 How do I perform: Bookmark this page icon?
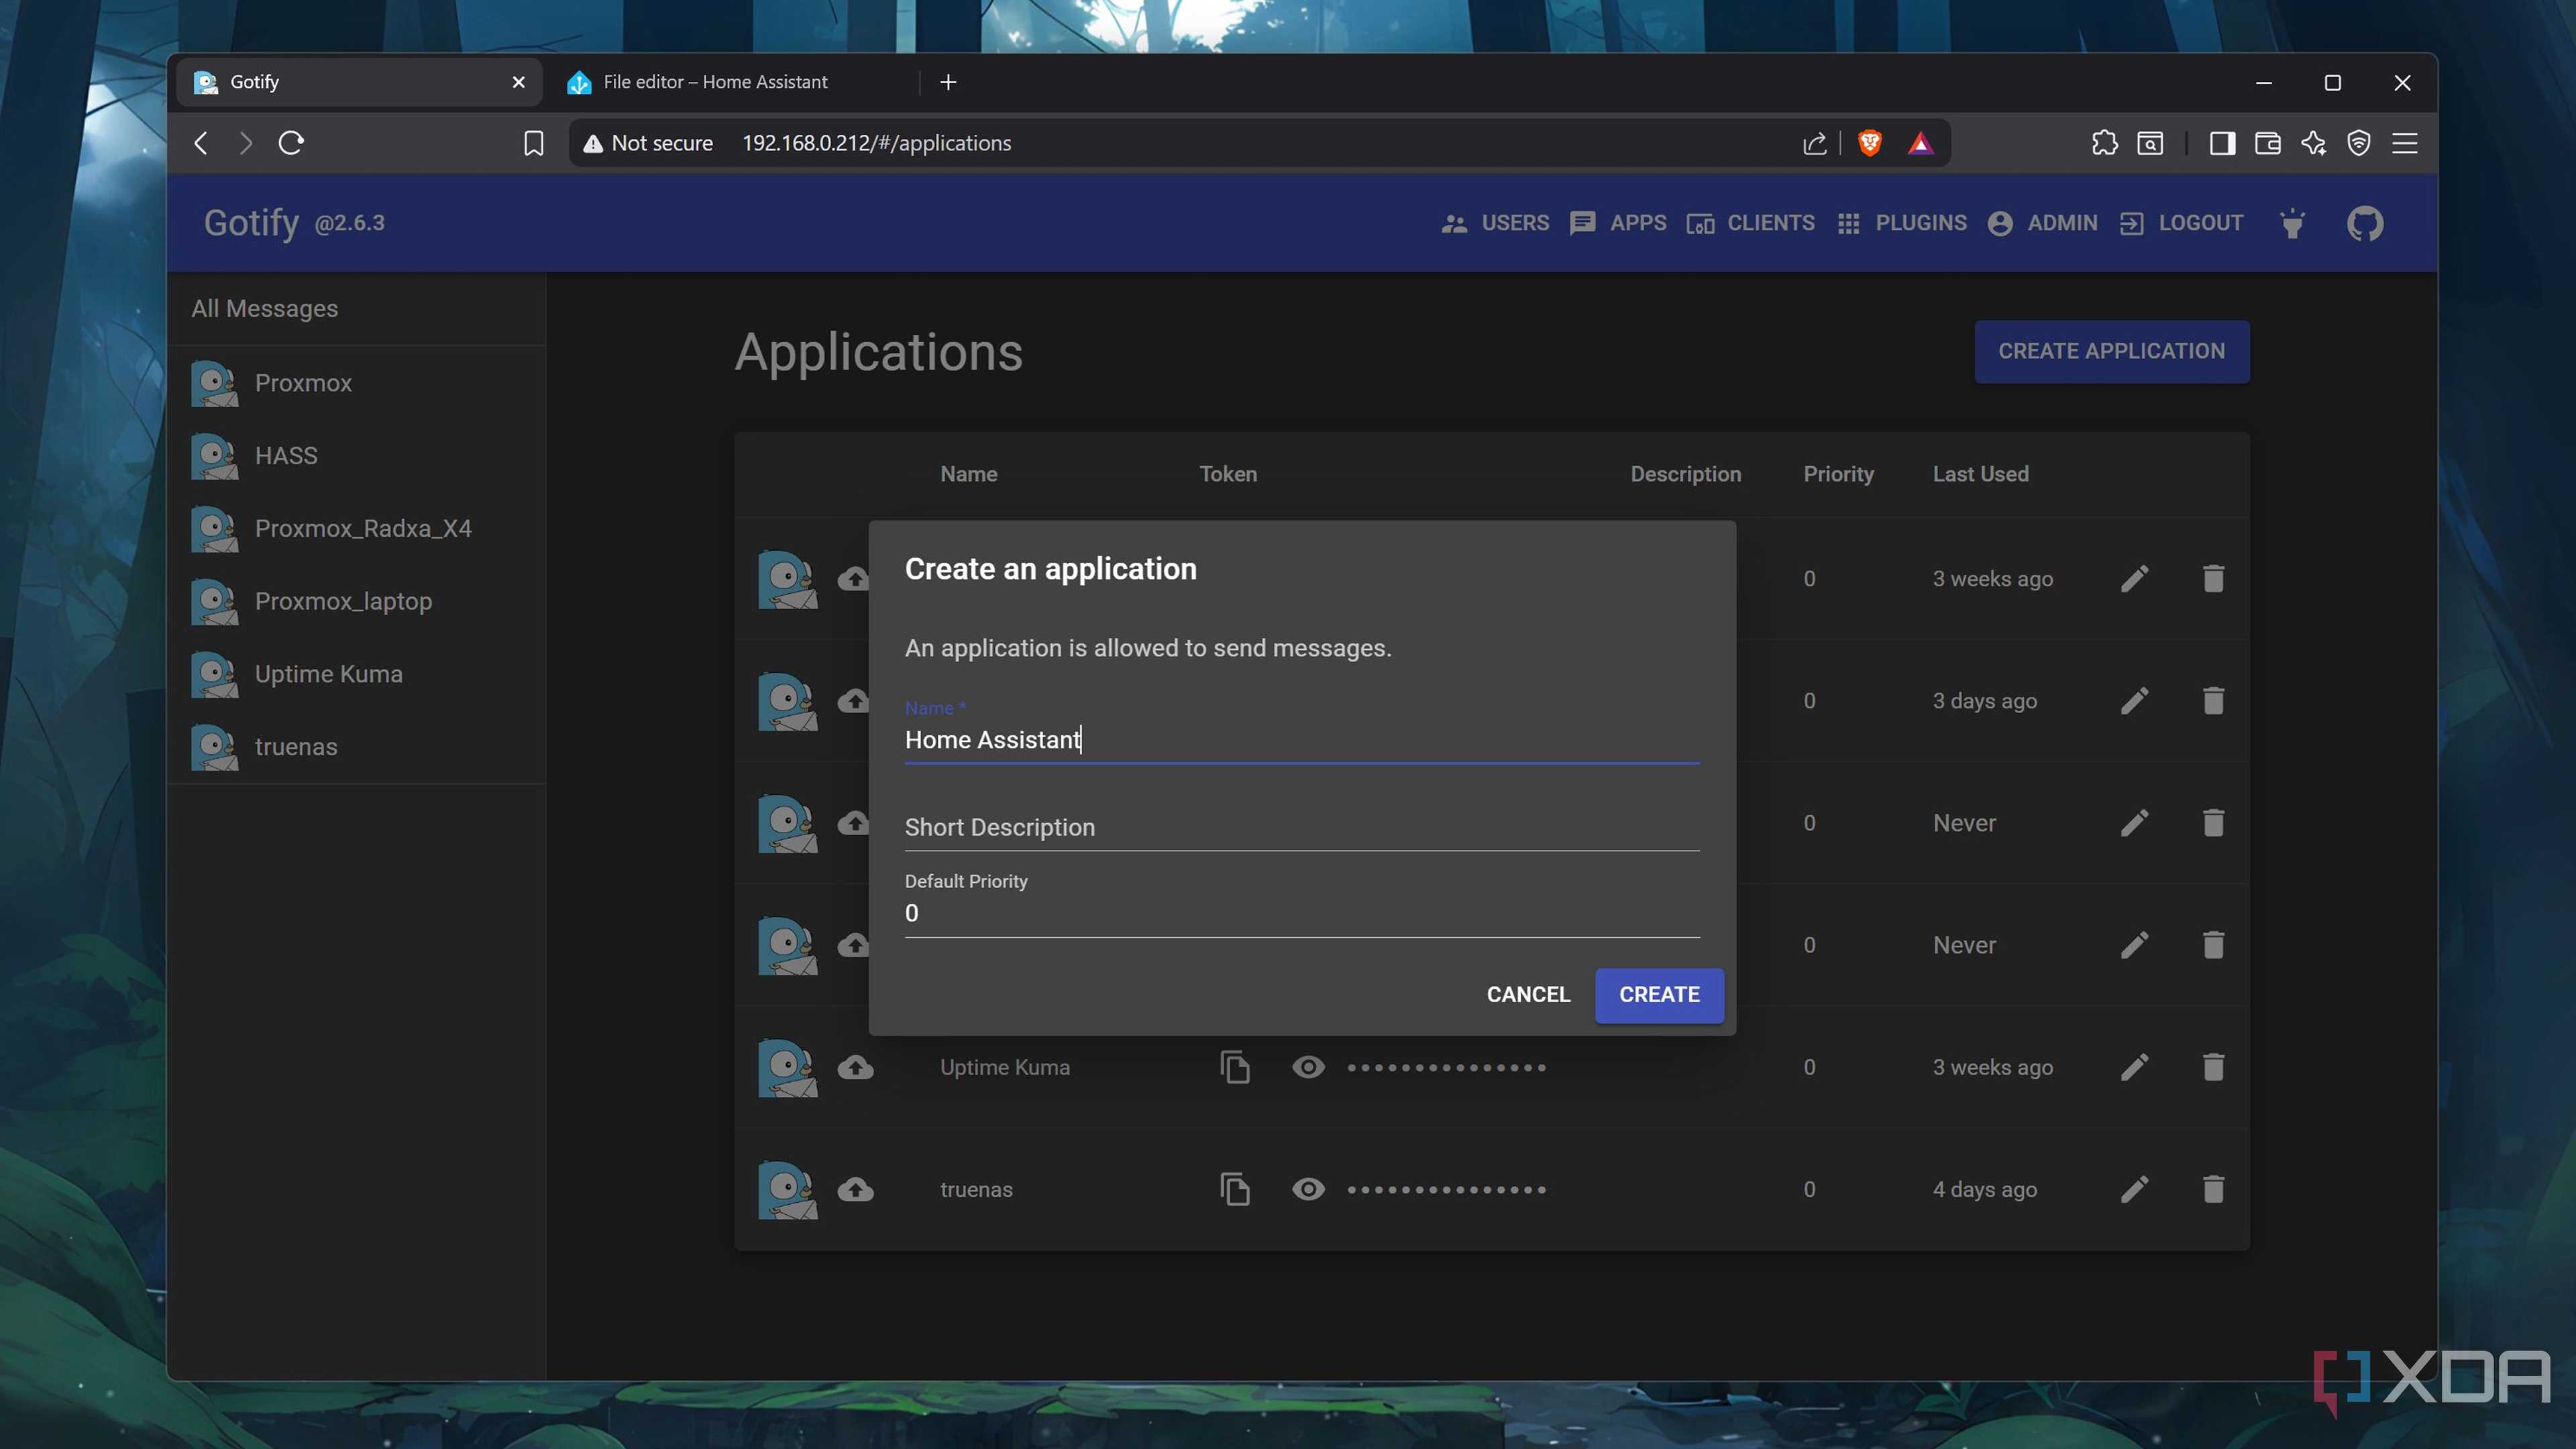click(x=533, y=143)
